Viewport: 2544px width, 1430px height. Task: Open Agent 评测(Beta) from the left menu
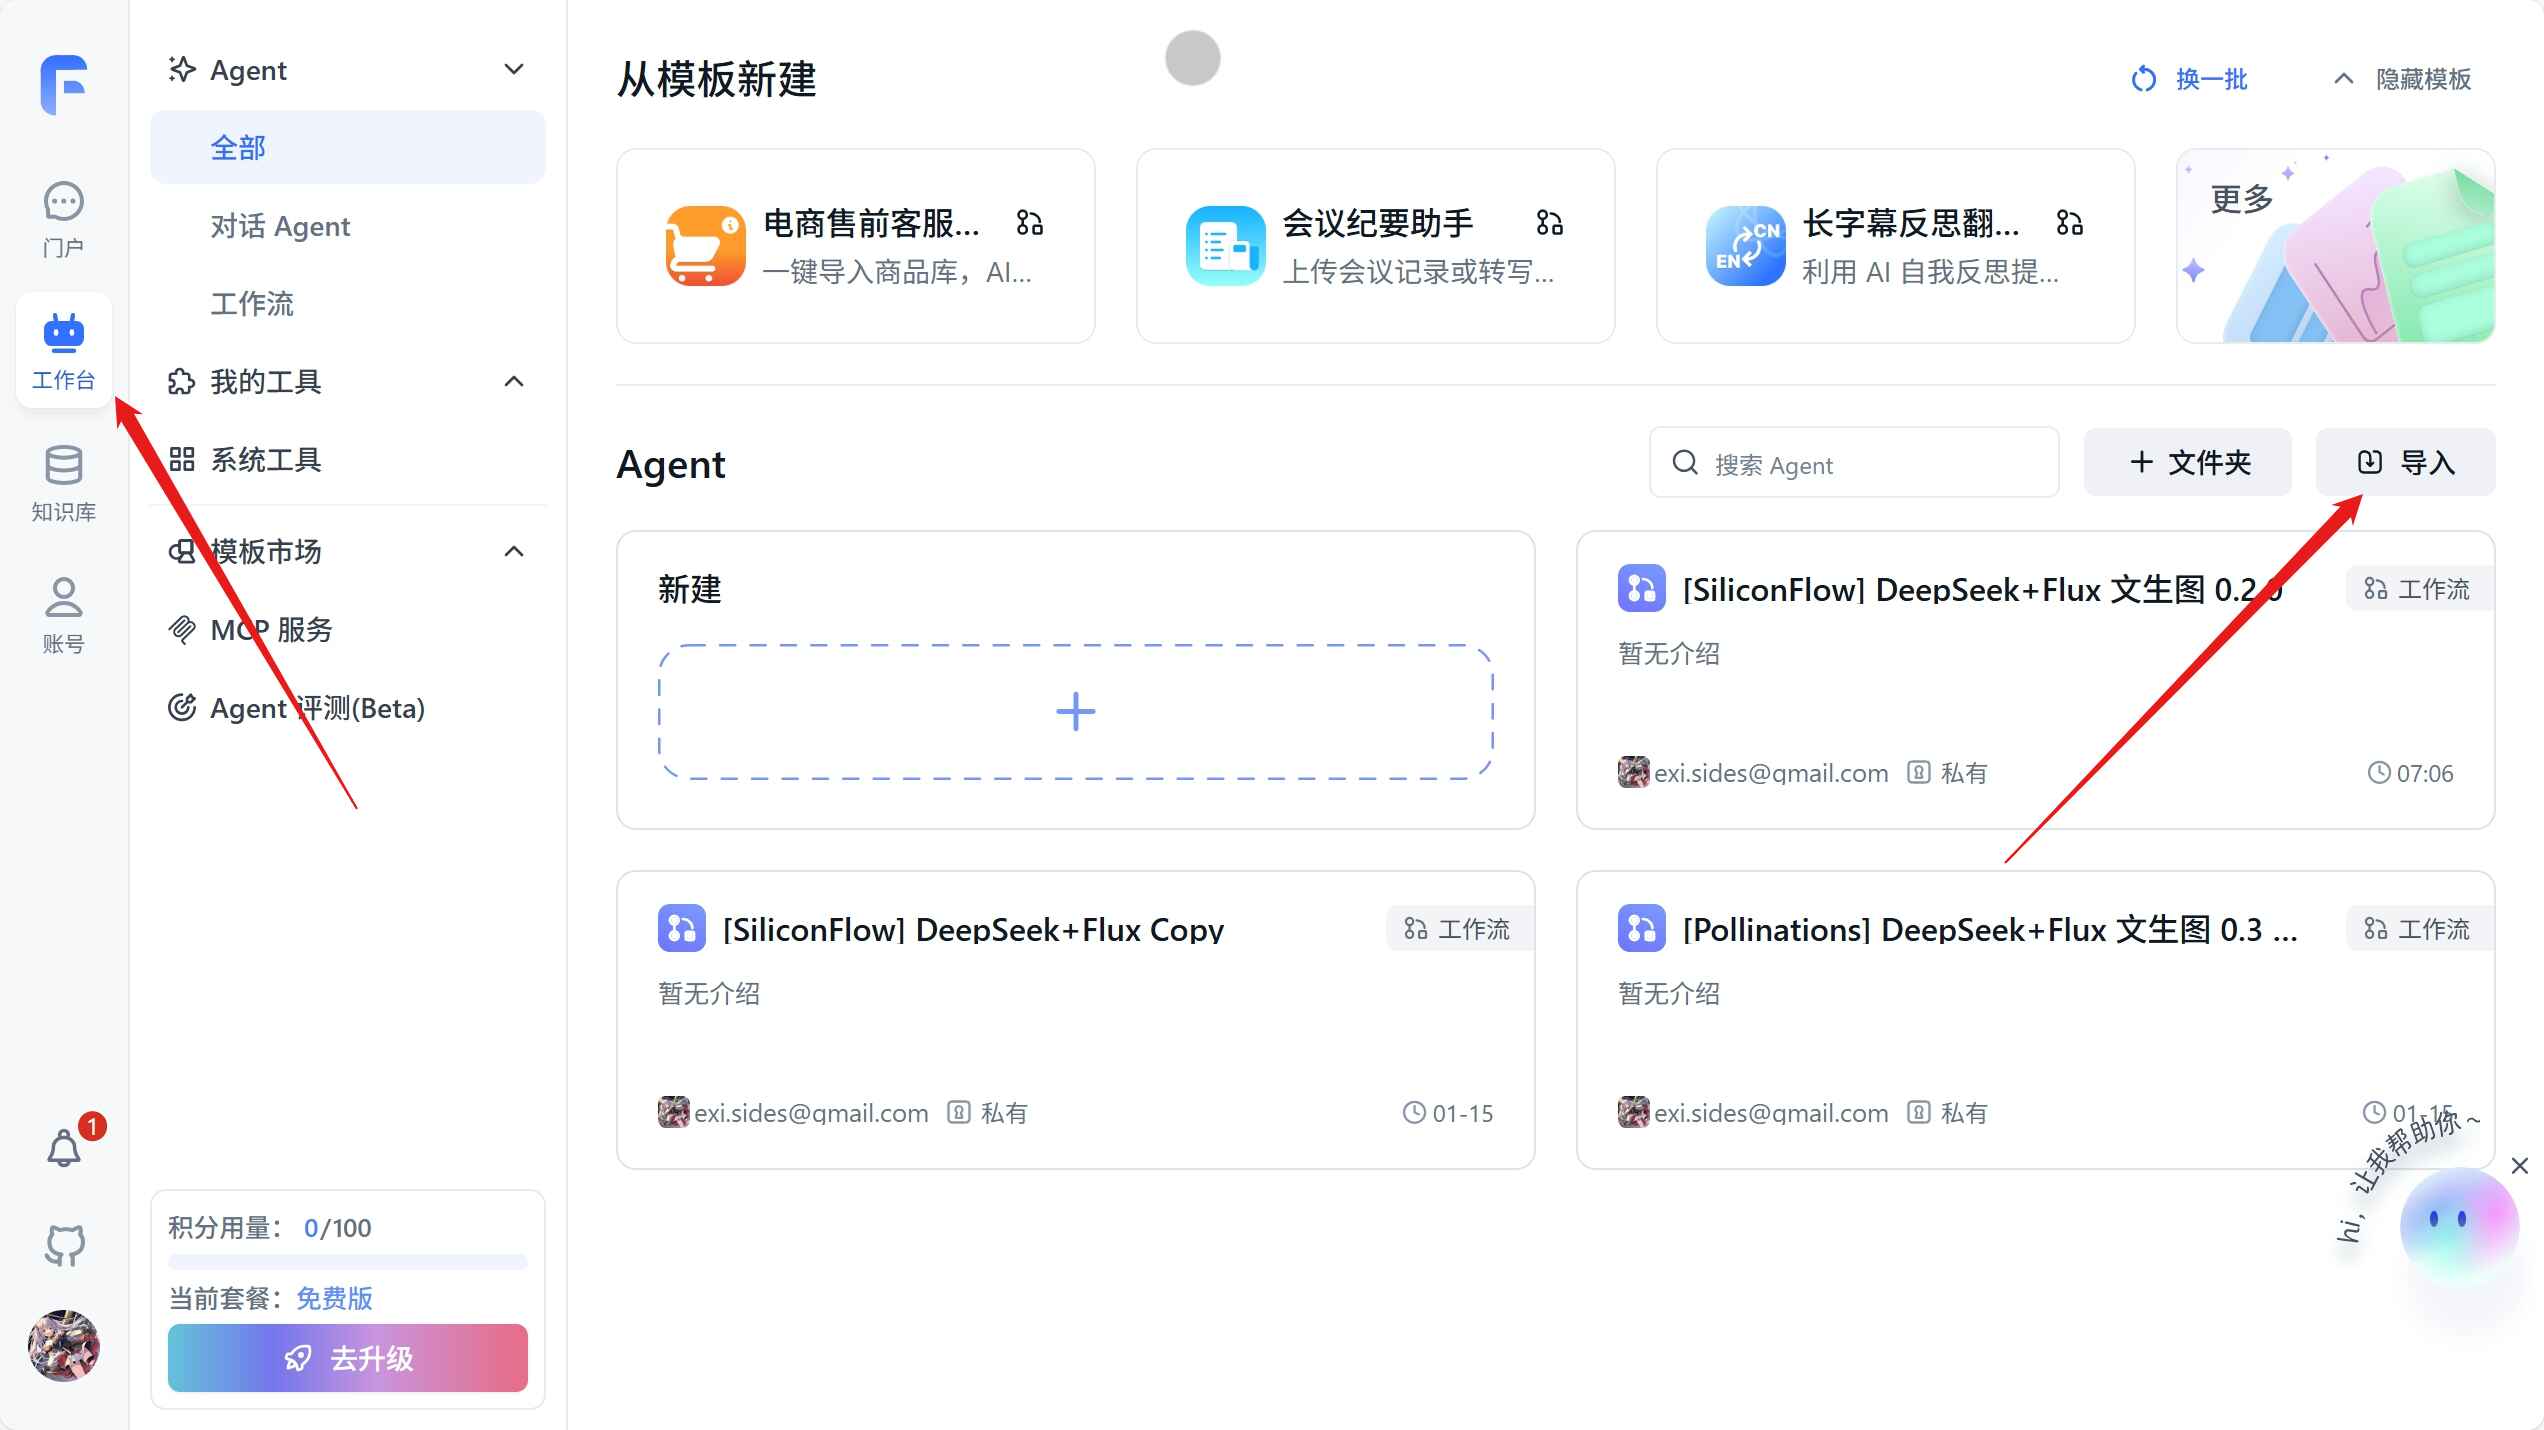(317, 708)
